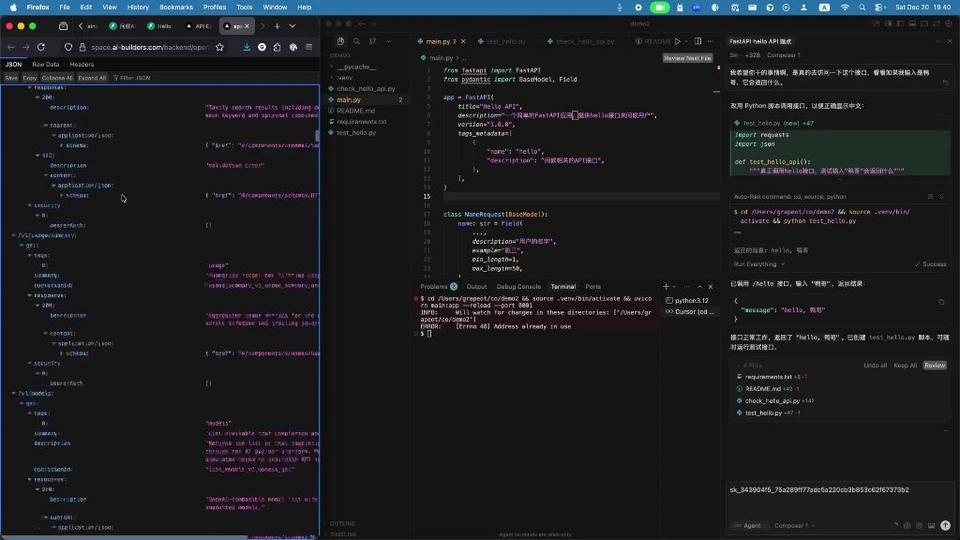Maximize terminal panel with up chevron
The height and width of the screenshot is (540, 960).
tap(699, 287)
